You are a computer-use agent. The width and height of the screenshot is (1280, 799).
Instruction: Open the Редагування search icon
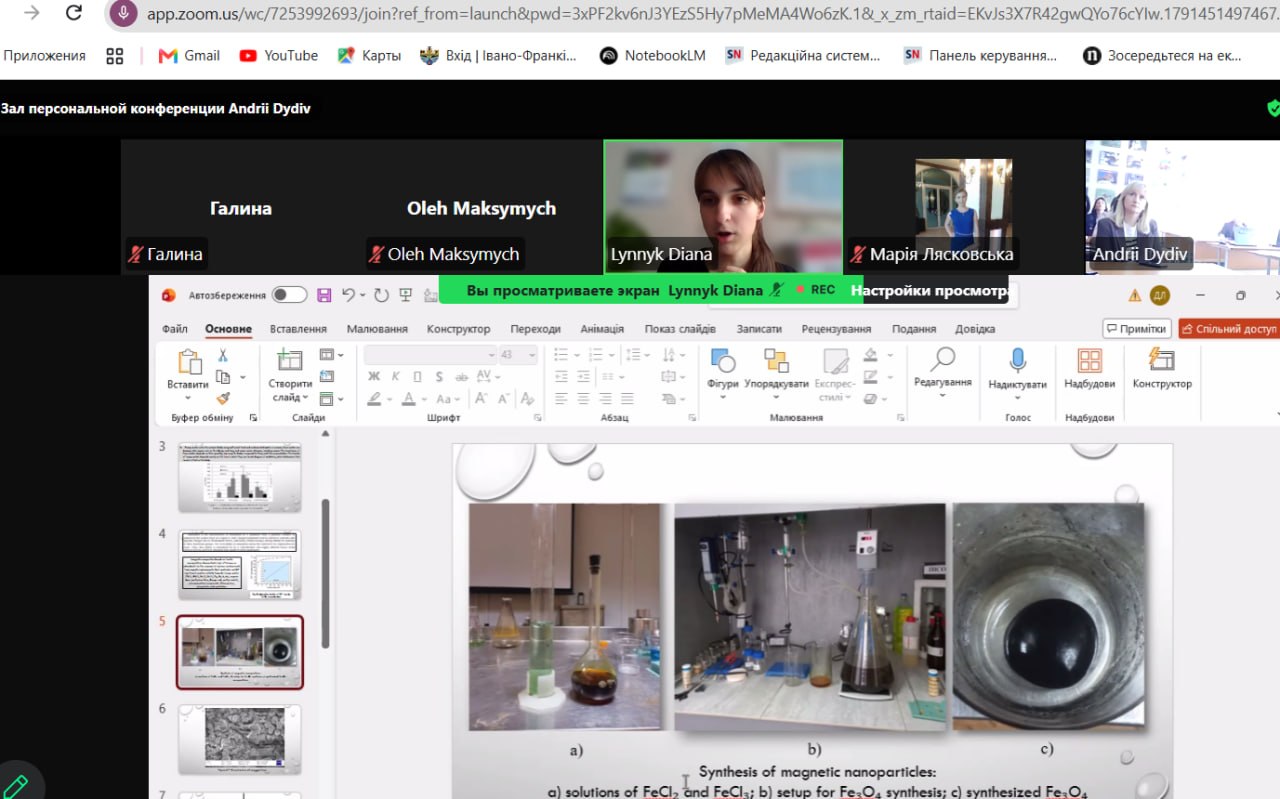(942, 359)
